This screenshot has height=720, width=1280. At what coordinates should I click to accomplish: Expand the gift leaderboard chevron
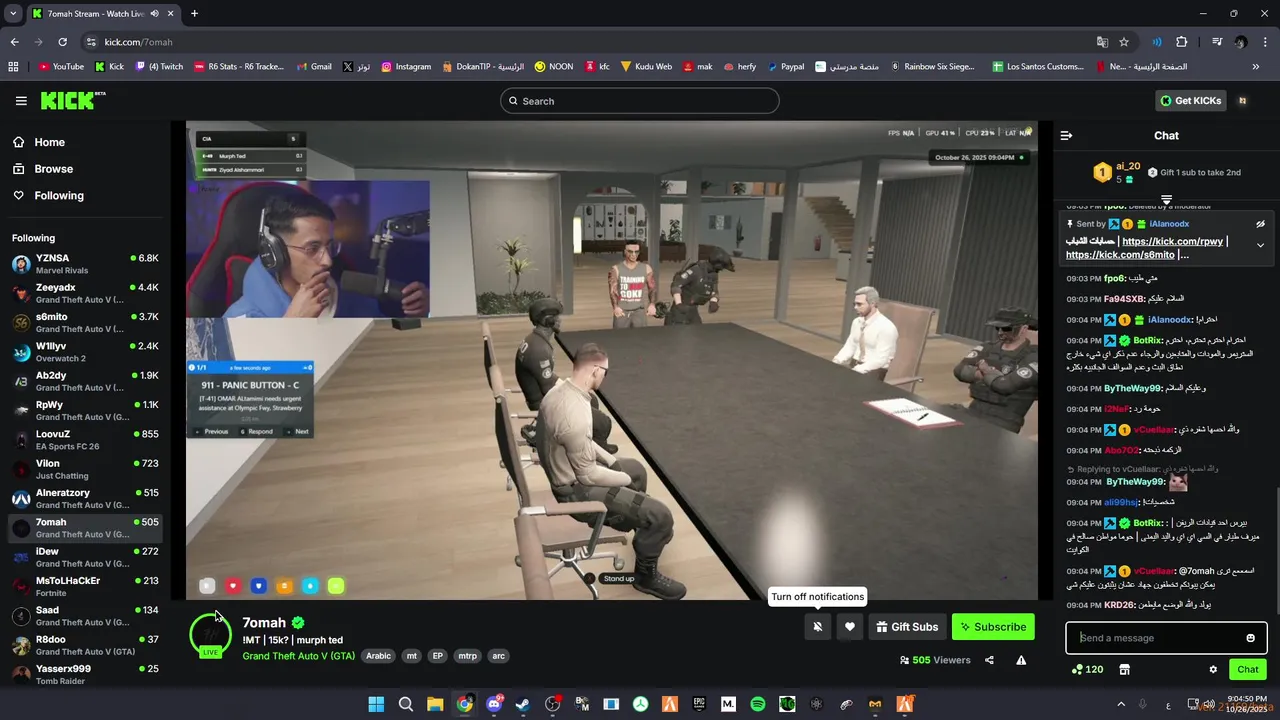[x=1166, y=200]
